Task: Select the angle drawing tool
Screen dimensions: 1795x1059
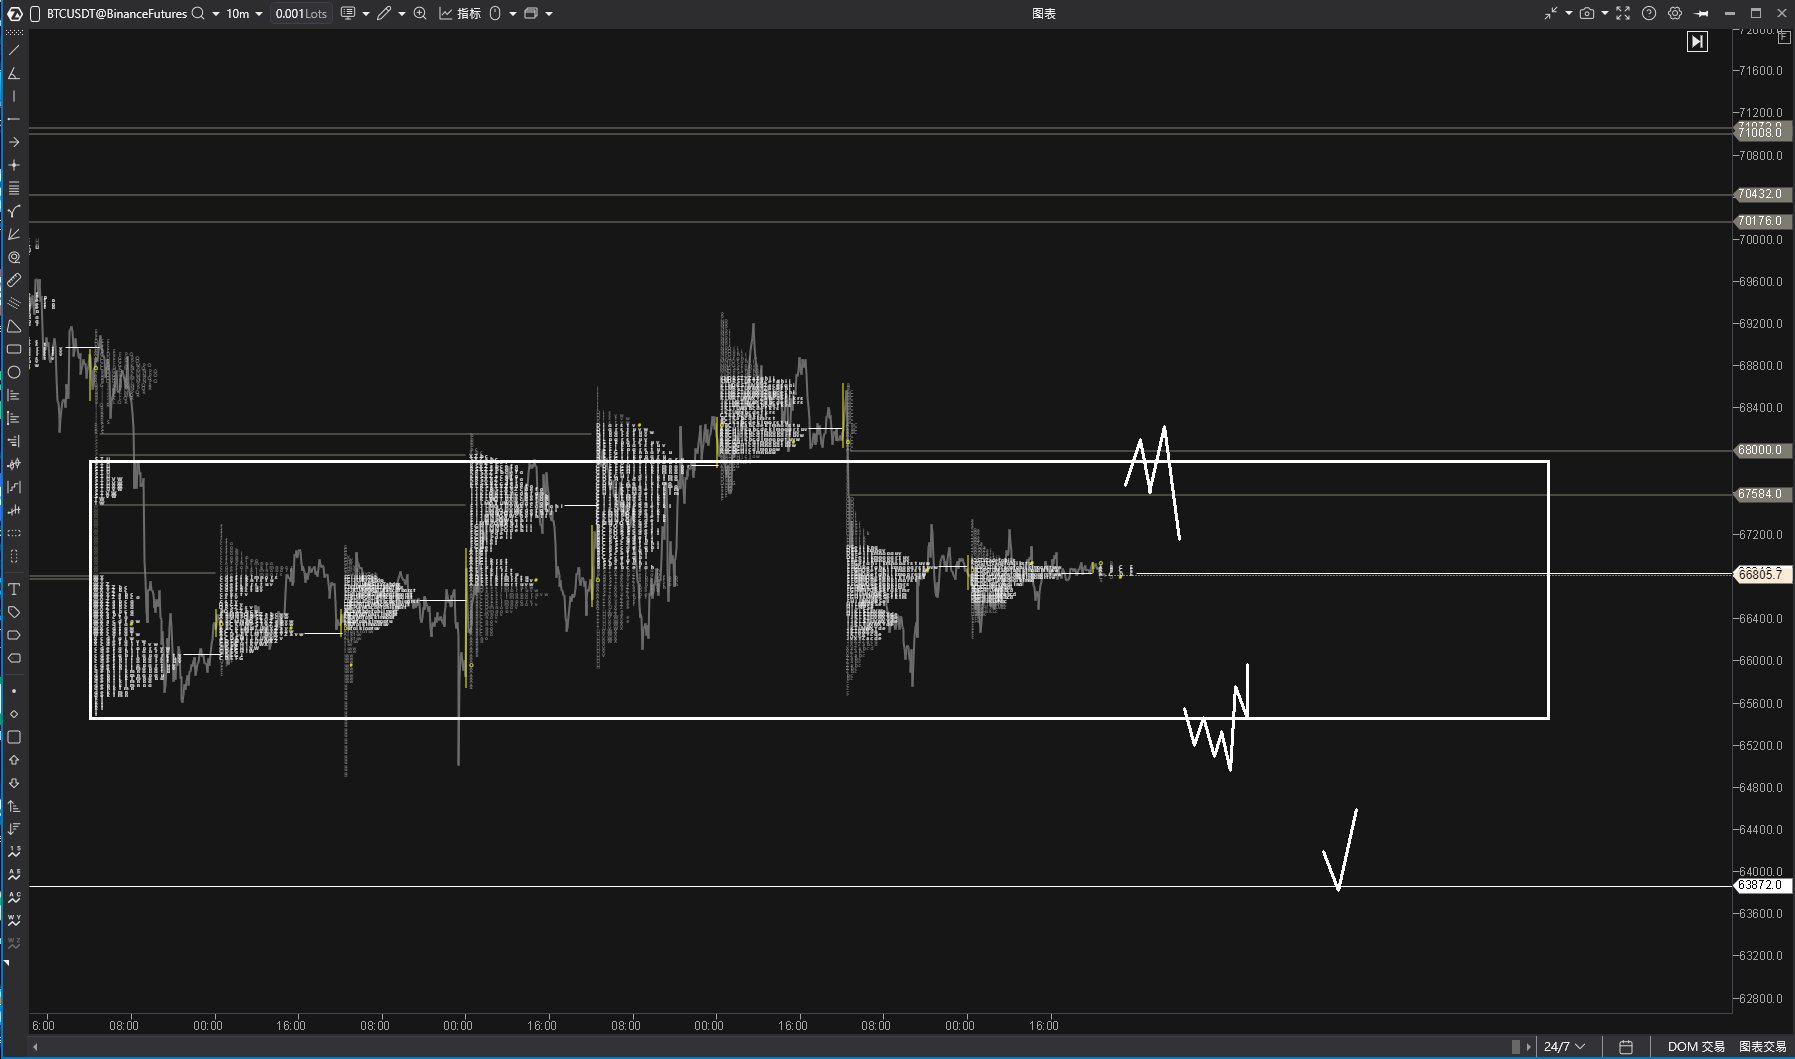Action: [14, 73]
